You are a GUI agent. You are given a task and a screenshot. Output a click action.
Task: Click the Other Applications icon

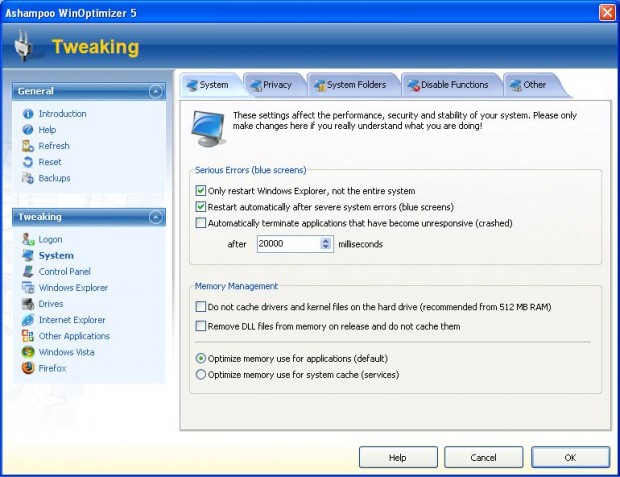(28, 336)
